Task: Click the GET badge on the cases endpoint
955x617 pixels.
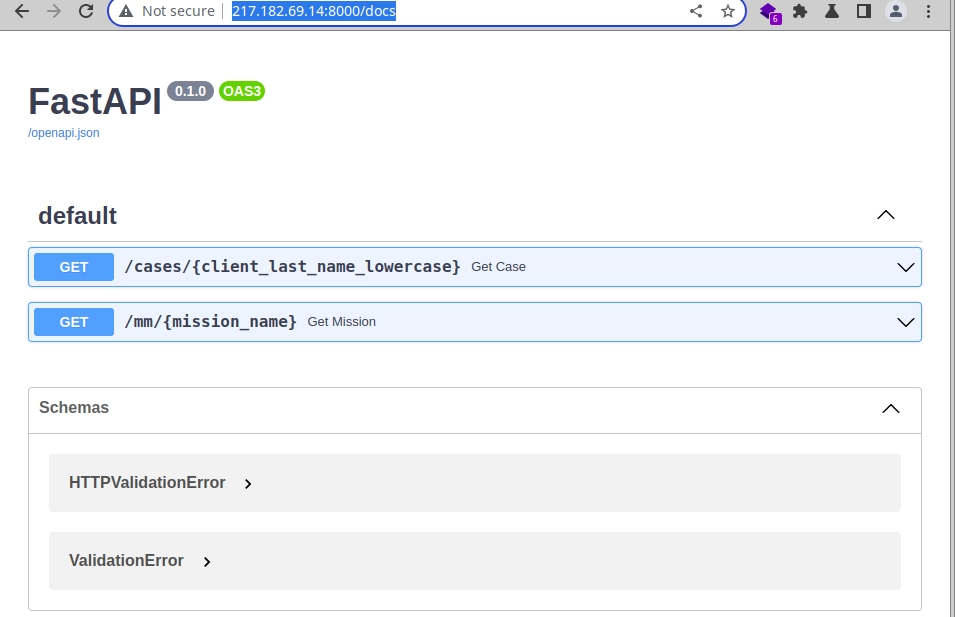Action: [x=73, y=267]
